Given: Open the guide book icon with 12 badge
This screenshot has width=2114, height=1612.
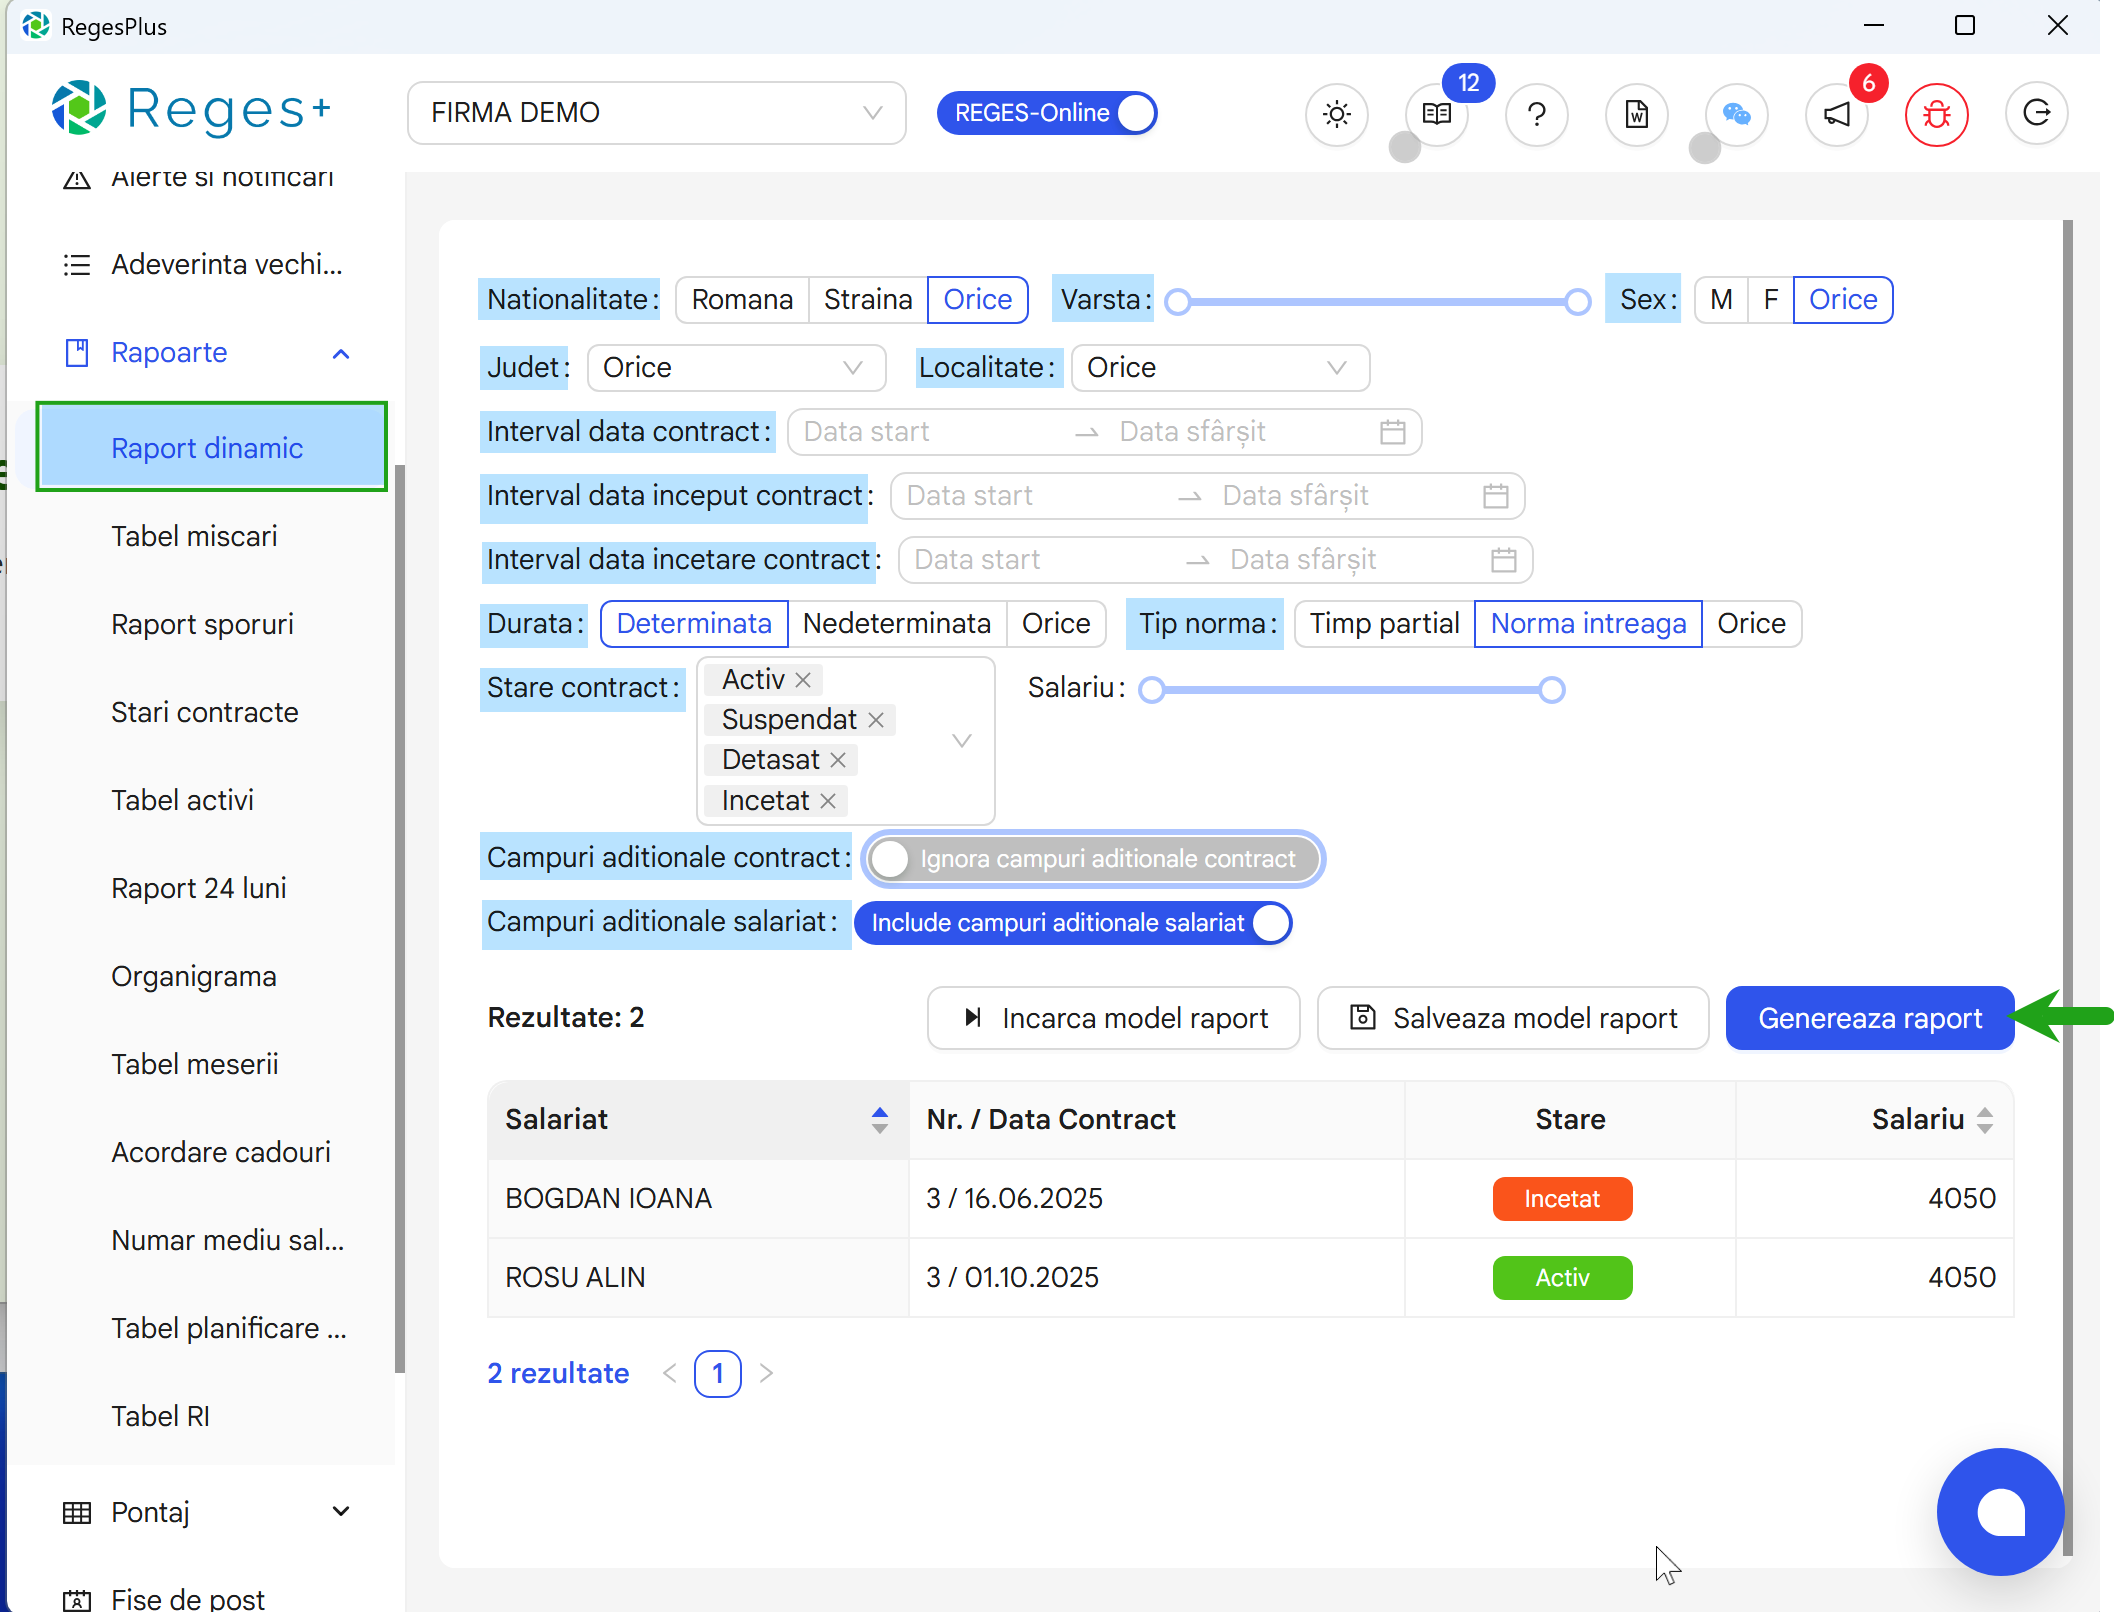Looking at the screenshot, I should (x=1436, y=114).
